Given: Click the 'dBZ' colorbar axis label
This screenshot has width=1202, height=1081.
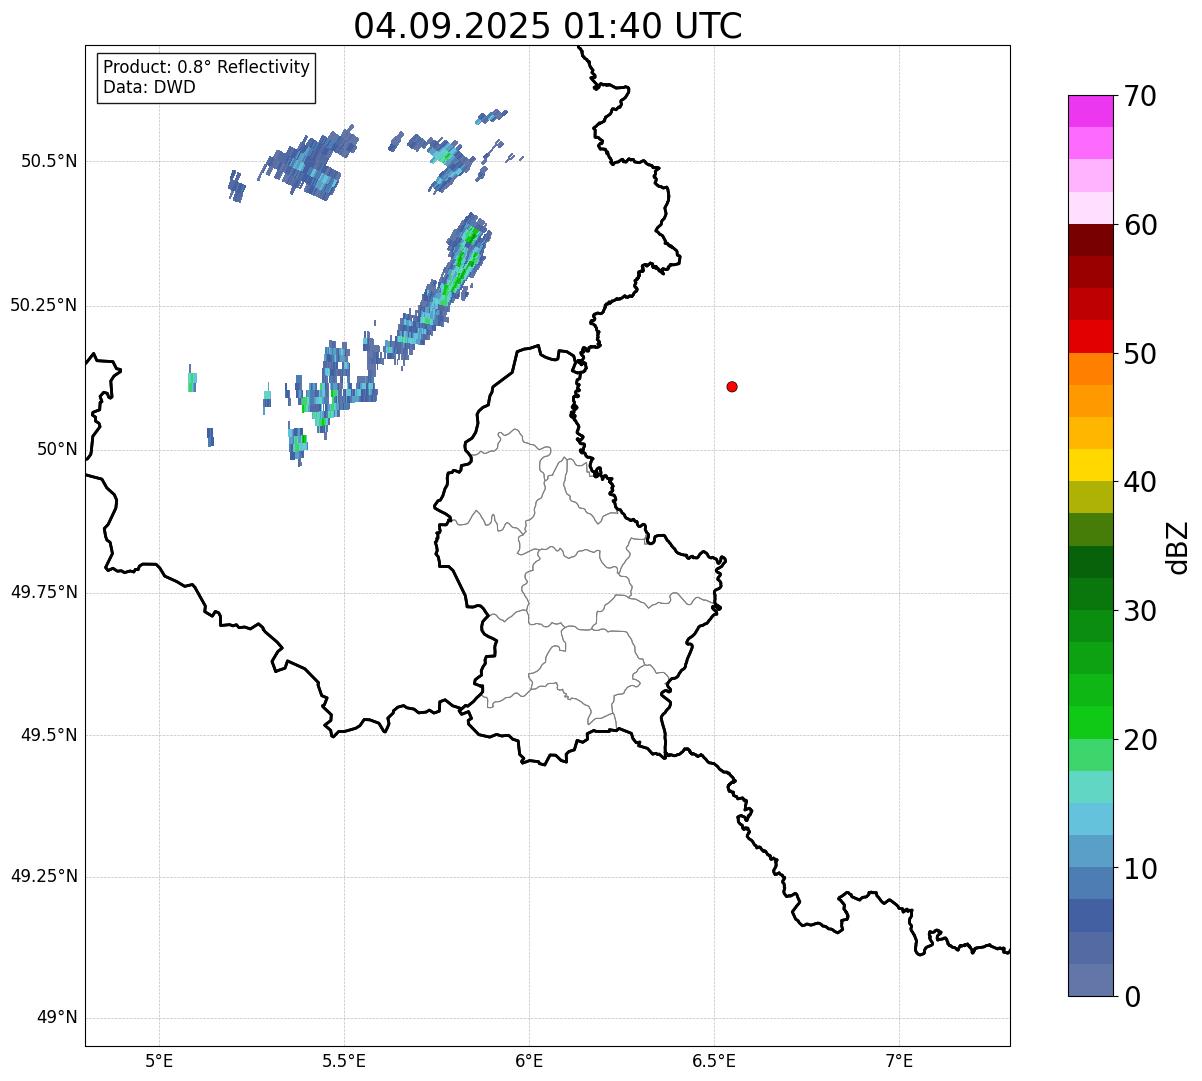Looking at the screenshot, I should 1178,547.
